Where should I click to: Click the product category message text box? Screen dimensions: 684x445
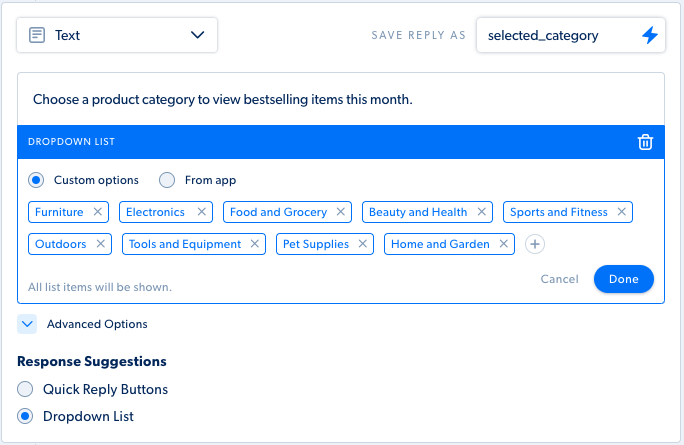tap(341, 99)
